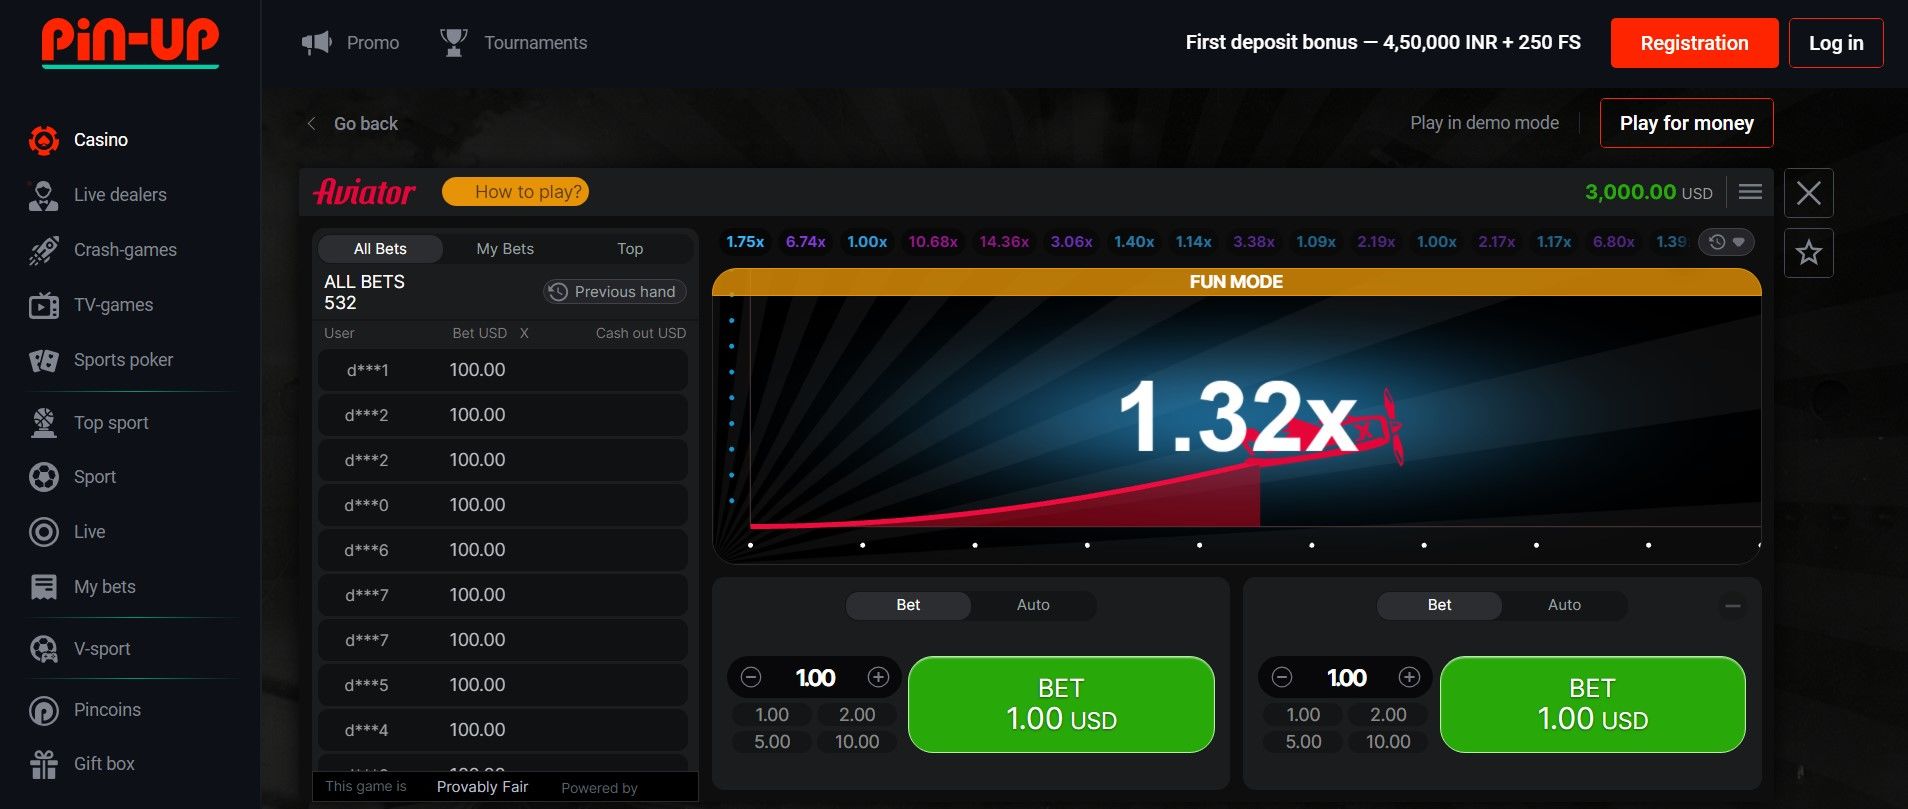1908x809 pixels.
Task: Open Crash-games rocket icon
Action: (x=43, y=250)
